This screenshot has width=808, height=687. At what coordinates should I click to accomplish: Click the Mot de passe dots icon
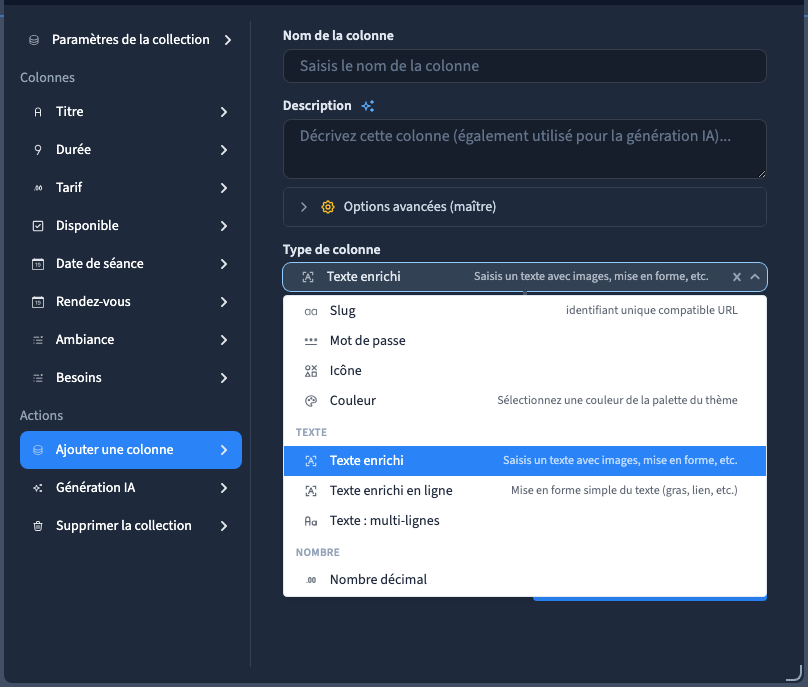coord(311,341)
